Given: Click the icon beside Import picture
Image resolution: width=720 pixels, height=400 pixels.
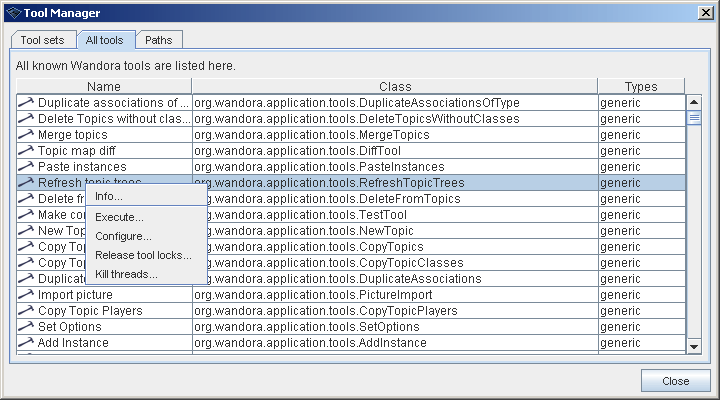Looking at the screenshot, I should 26,295.
